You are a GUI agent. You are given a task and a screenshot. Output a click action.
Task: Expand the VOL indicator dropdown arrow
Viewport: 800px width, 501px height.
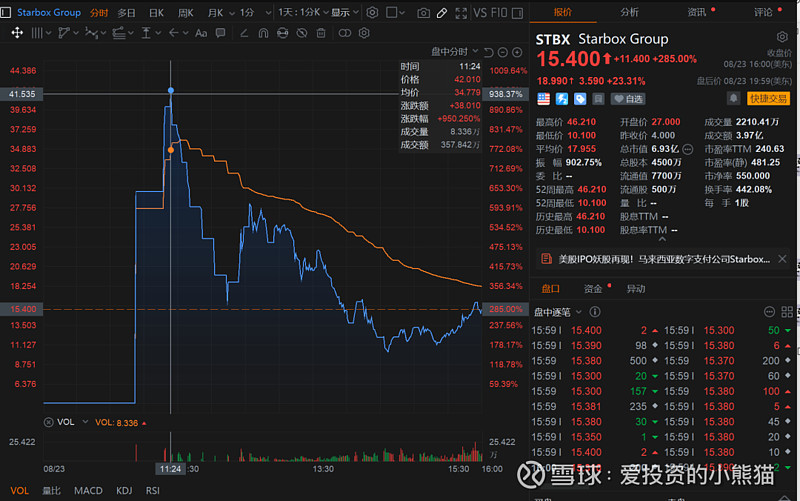(x=85, y=422)
